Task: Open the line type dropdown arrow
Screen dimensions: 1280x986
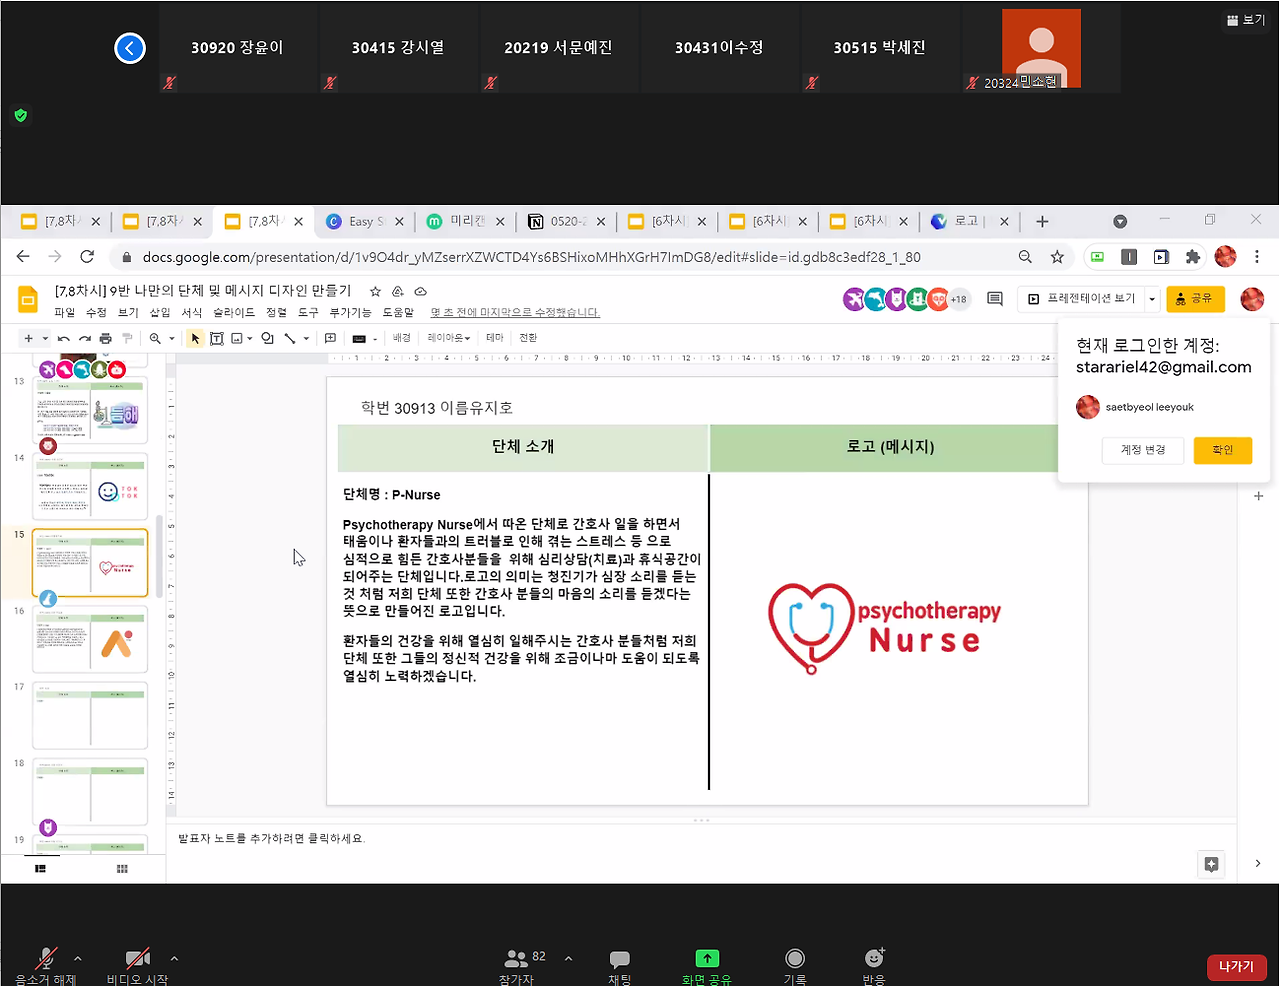Action: click(306, 339)
